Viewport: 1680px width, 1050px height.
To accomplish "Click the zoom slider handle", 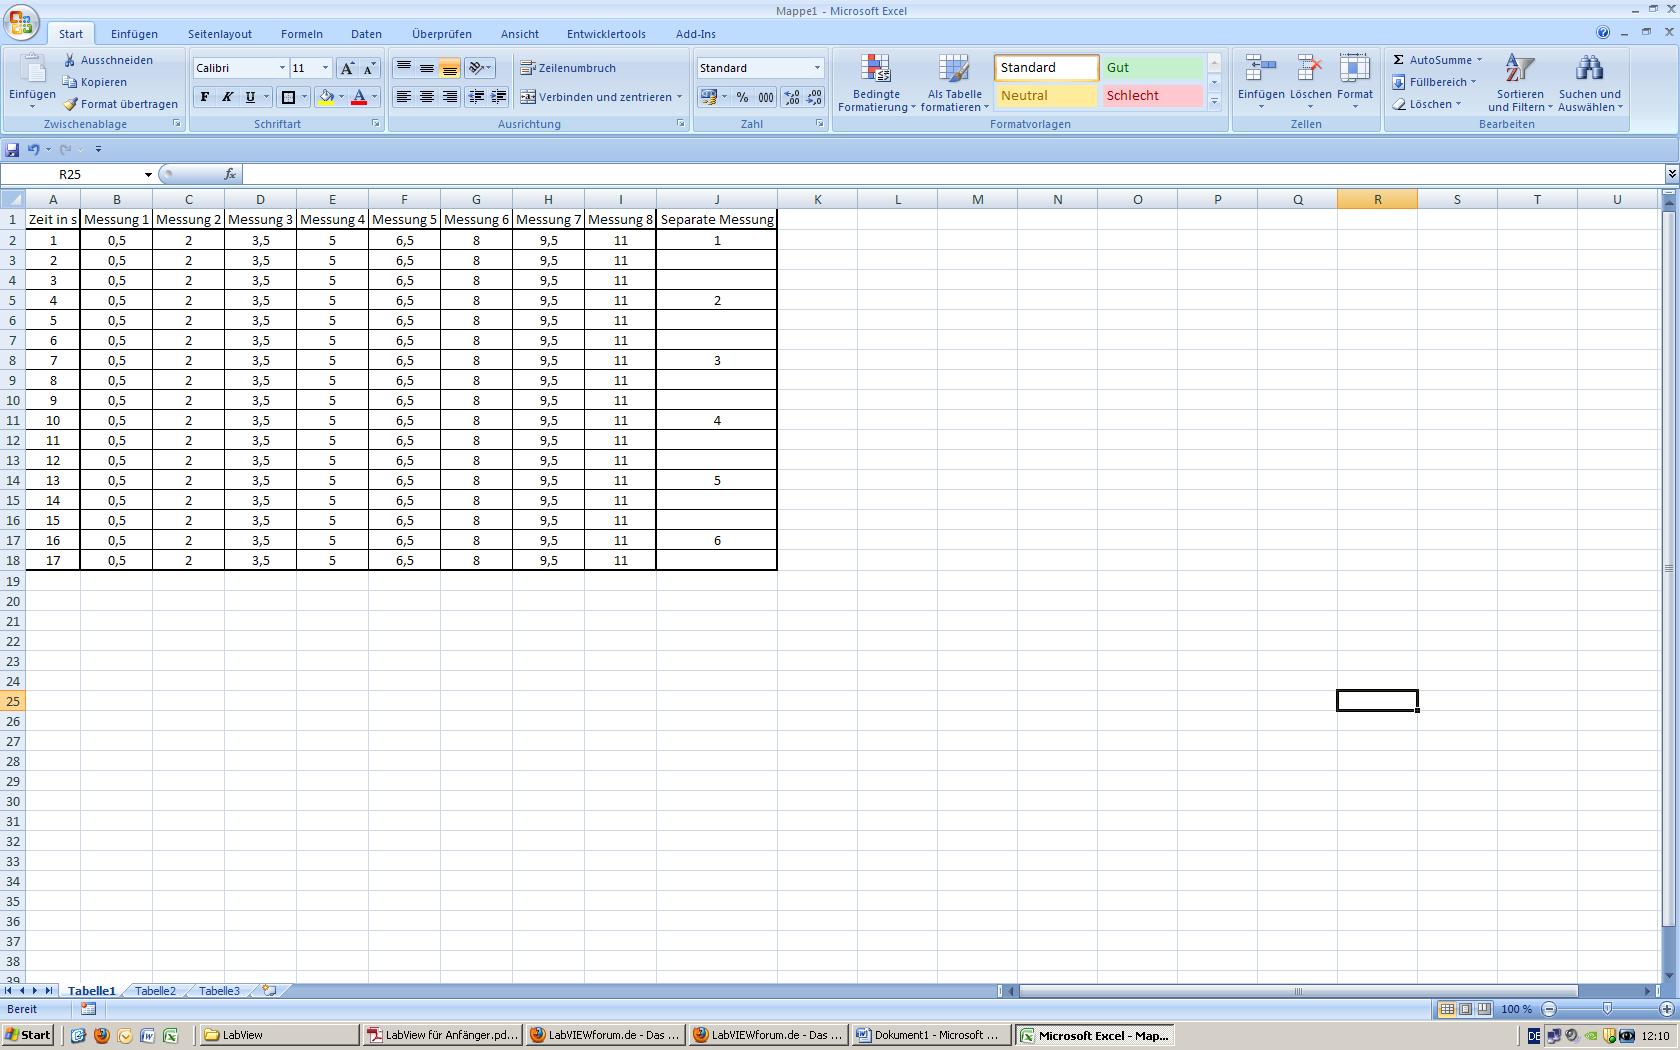I will point(1607,1010).
